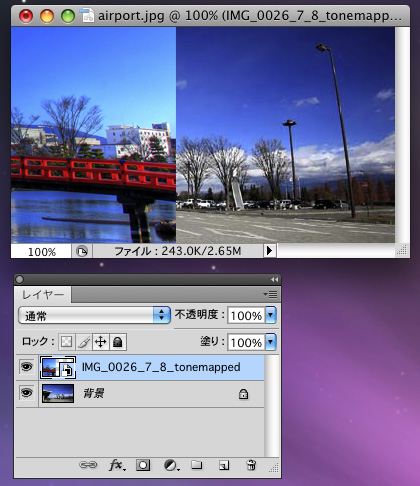
Task: Add a layer mask
Action: (143, 465)
